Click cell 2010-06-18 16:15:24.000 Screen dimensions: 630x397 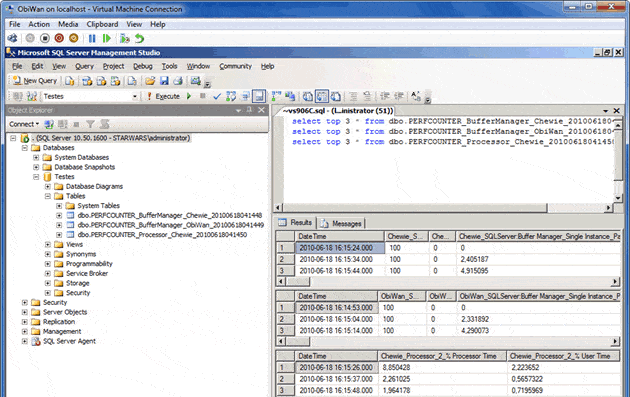click(340, 248)
